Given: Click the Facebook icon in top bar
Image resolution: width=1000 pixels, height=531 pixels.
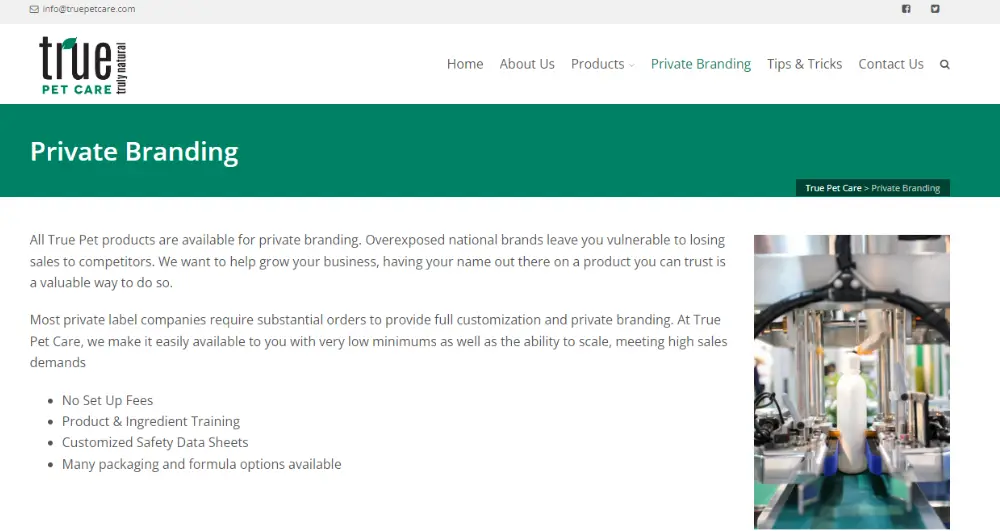Looking at the screenshot, I should click(x=906, y=9).
